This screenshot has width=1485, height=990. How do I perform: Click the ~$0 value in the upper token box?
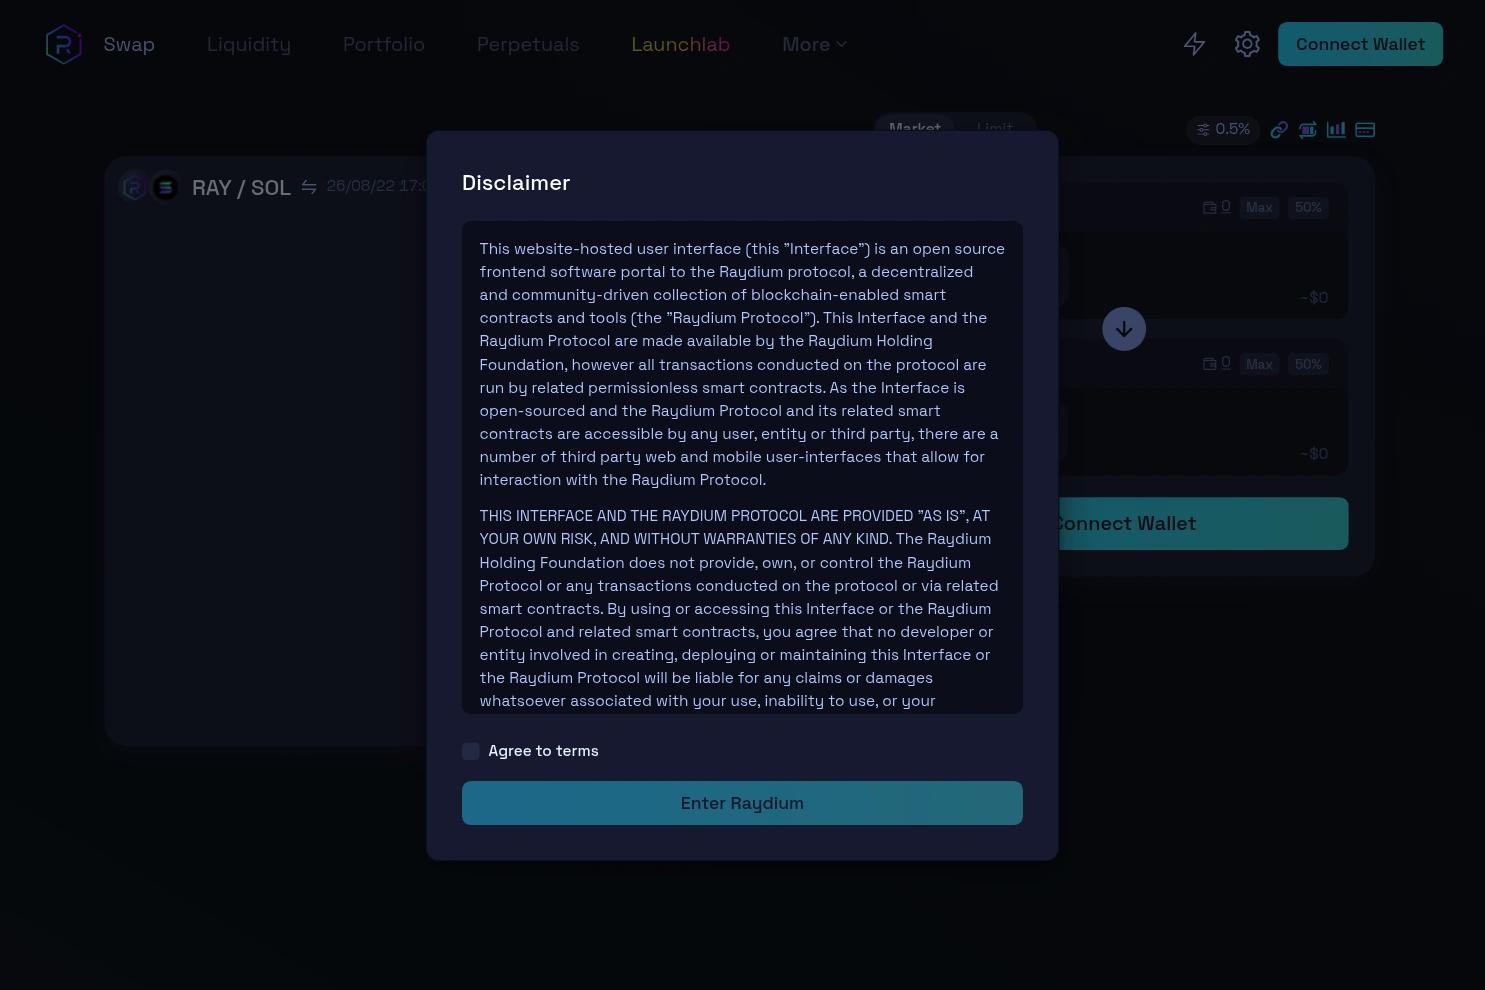1314,297
